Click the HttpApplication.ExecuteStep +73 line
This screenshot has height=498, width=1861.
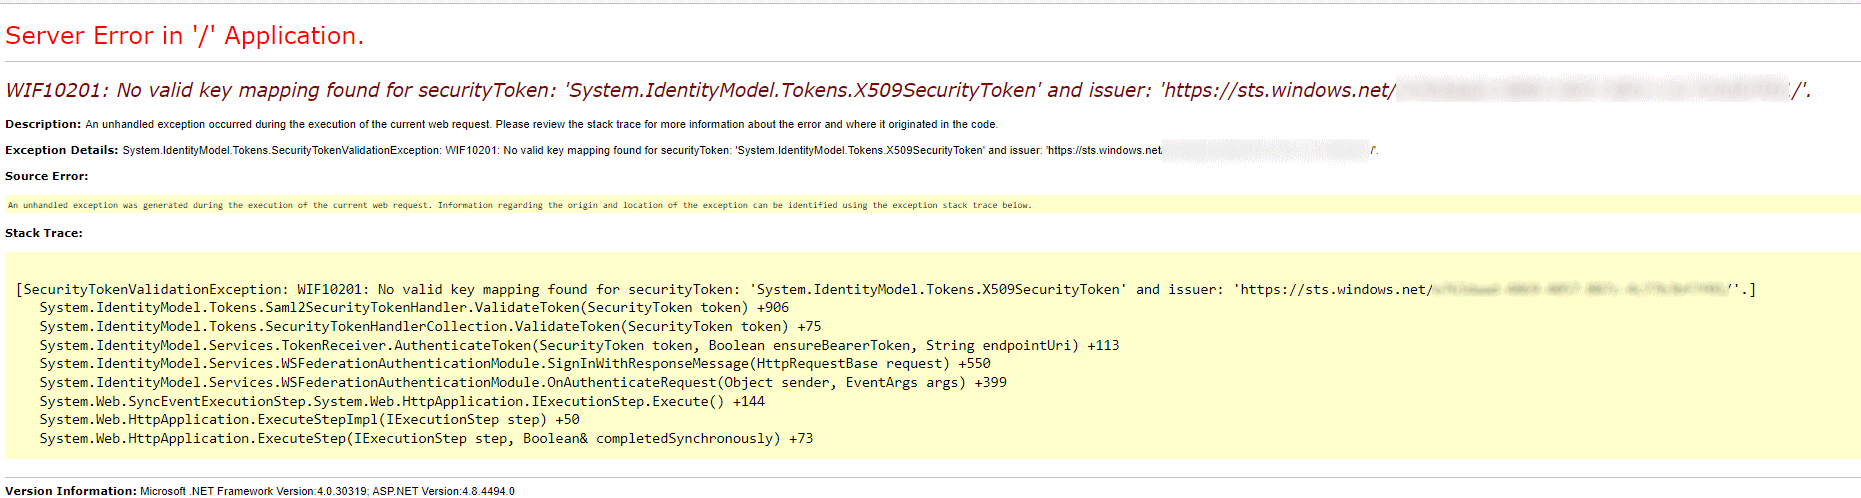426,438
